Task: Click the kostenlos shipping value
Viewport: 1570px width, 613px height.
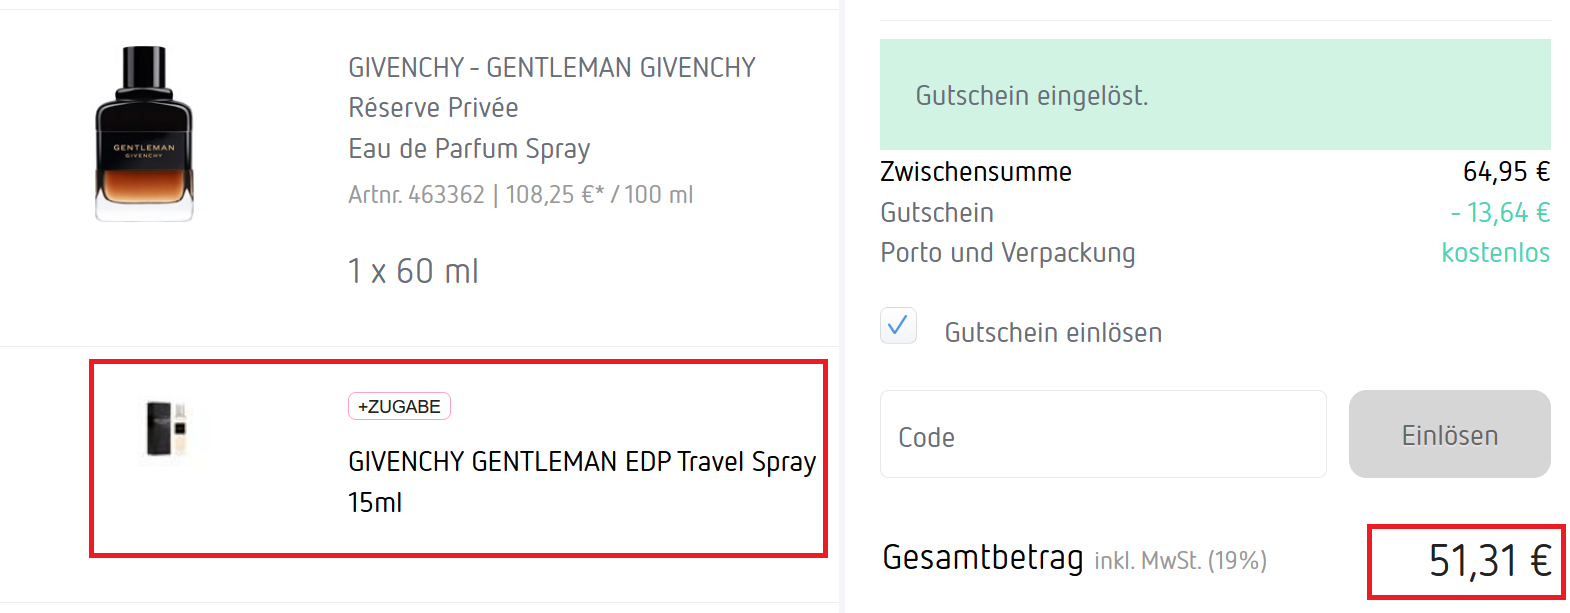Action: [x=1495, y=253]
